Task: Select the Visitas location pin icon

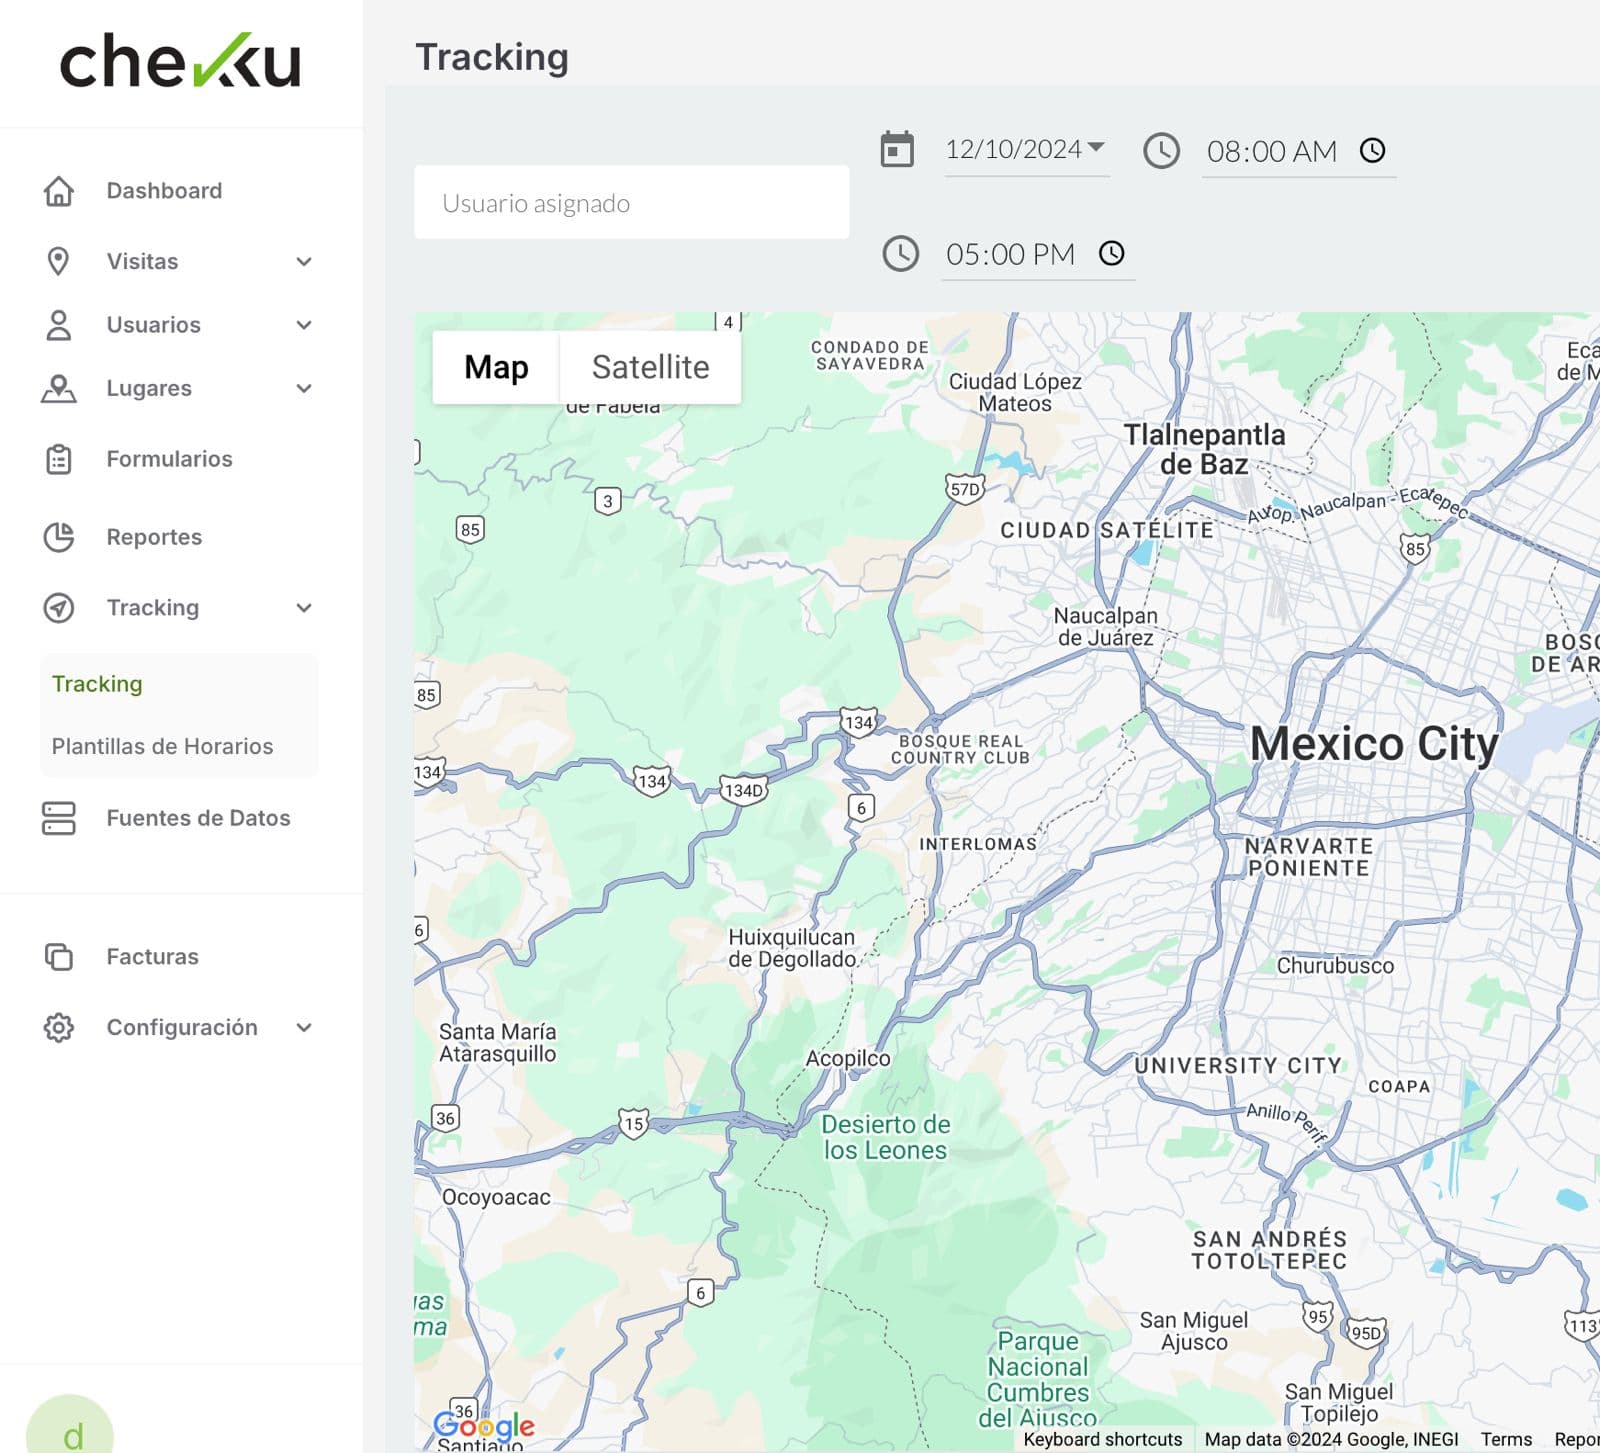Action: (59, 261)
